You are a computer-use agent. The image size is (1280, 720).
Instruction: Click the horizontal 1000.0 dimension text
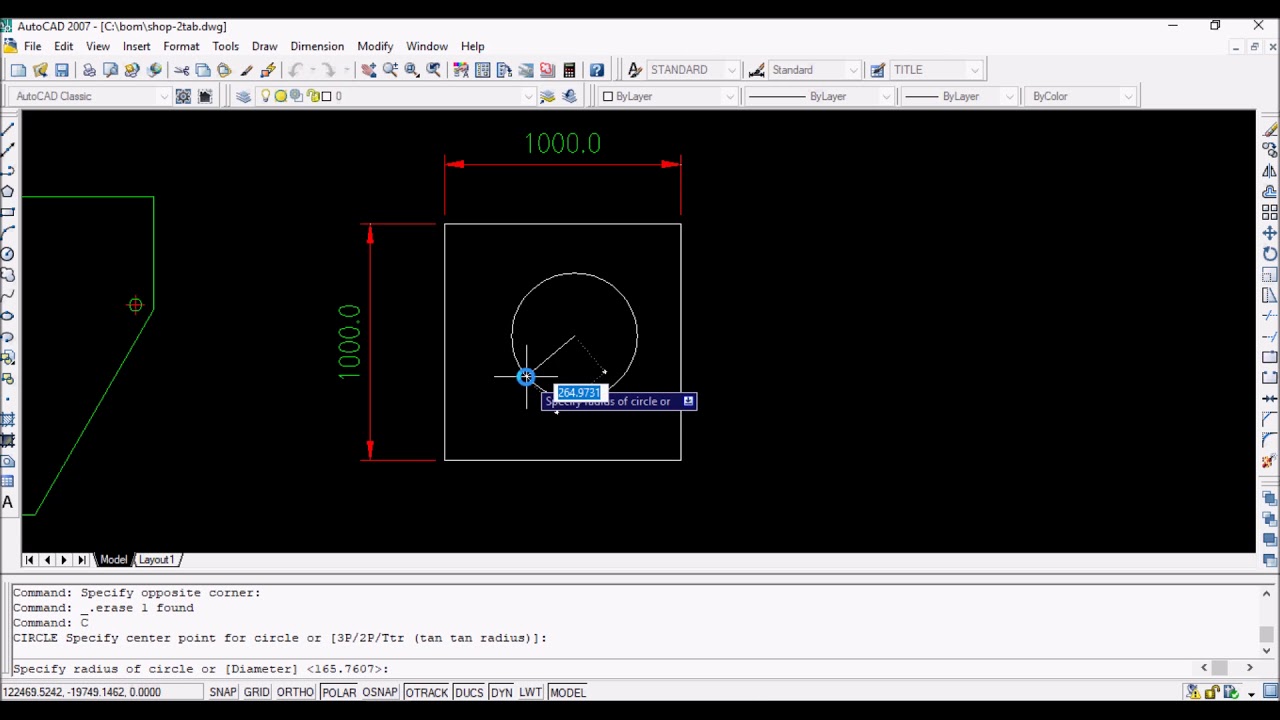tap(563, 144)
